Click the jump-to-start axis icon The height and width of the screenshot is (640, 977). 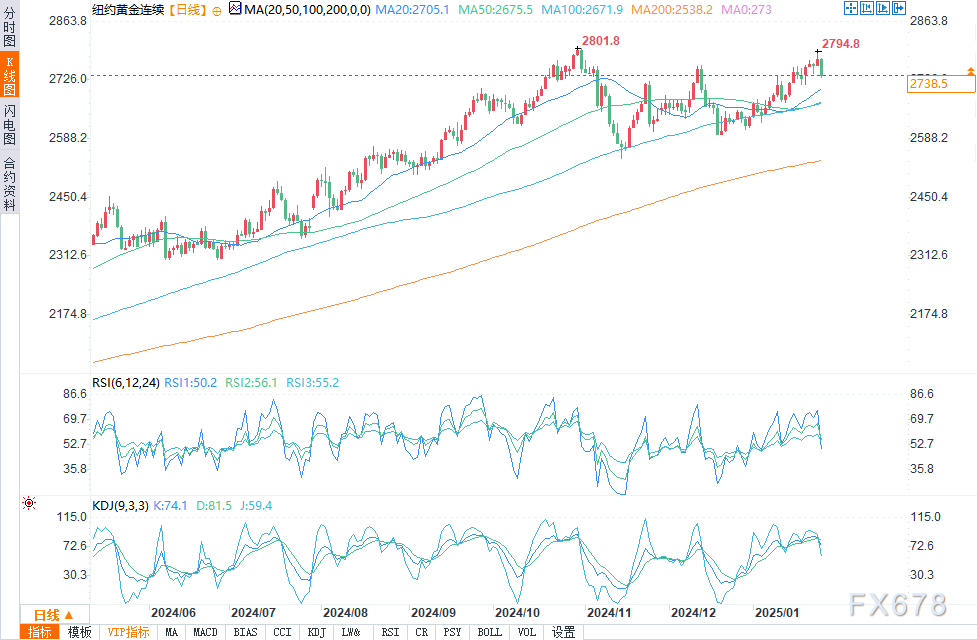tap(866, 8)
